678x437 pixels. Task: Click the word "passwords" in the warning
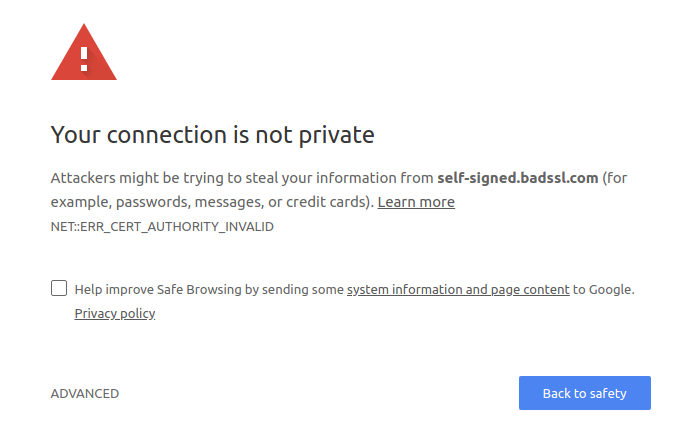pyautogui.click(x=150, y=202)
